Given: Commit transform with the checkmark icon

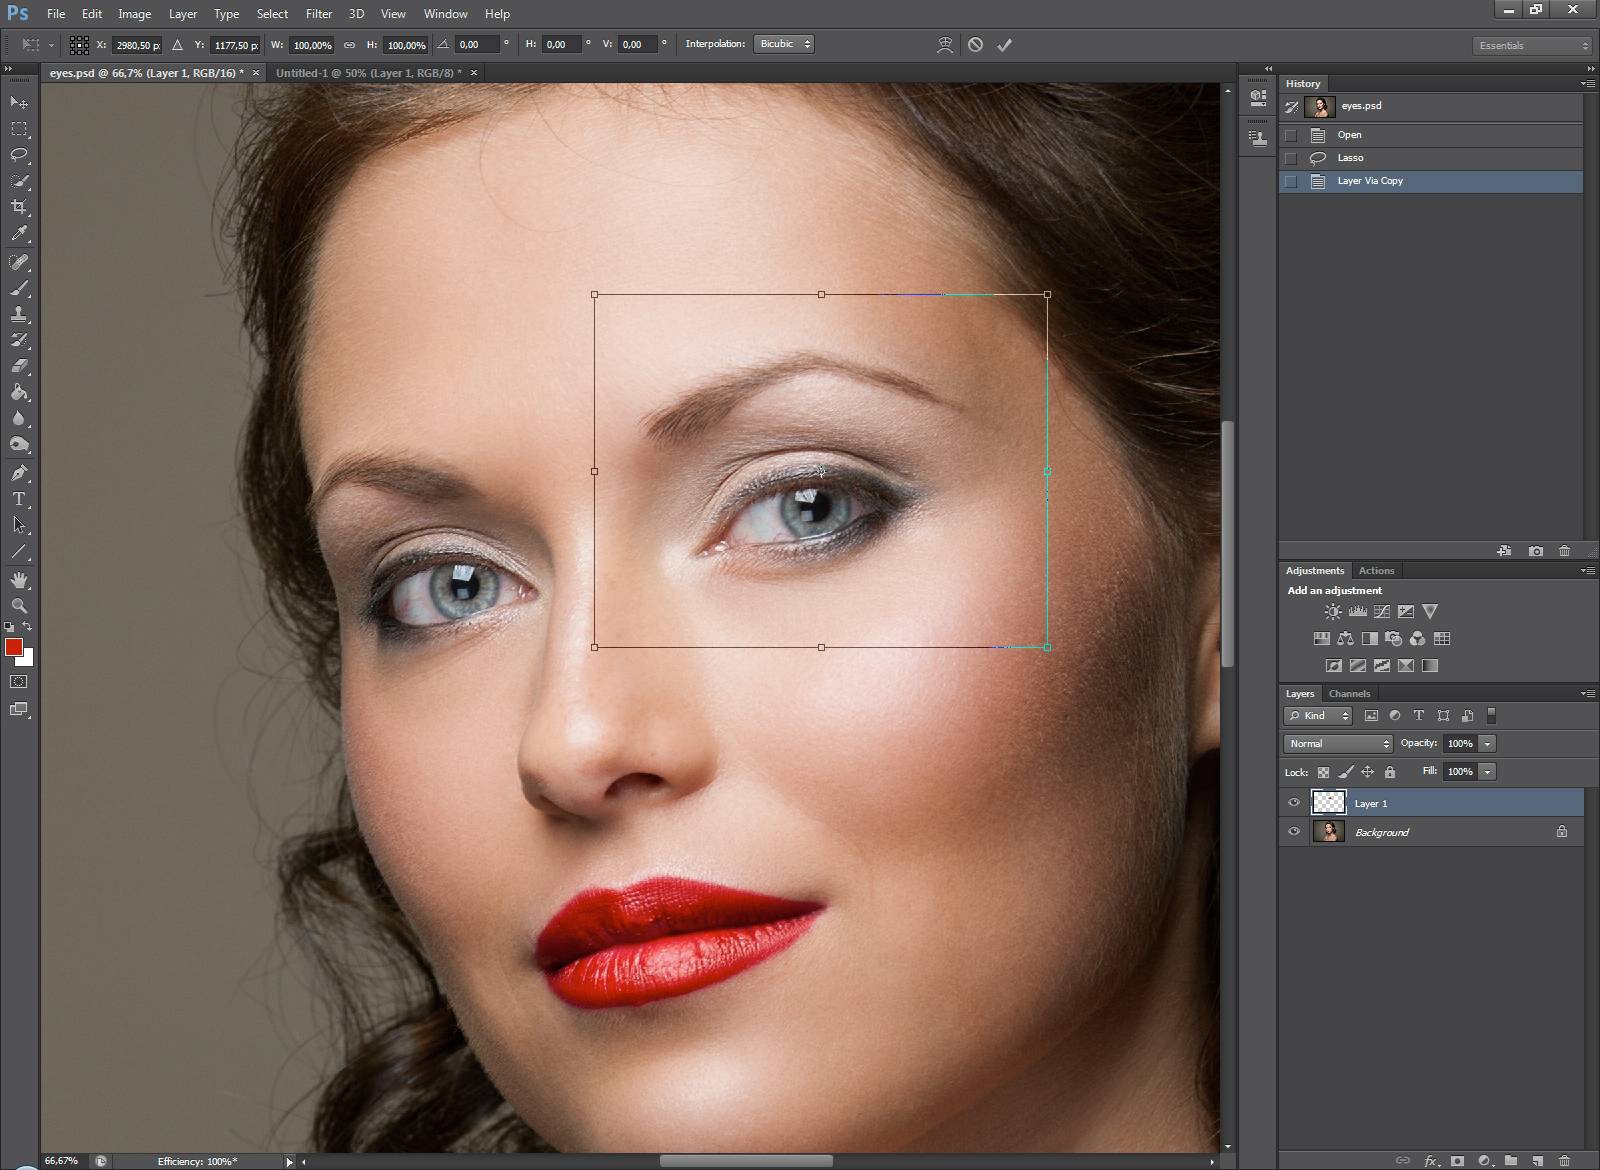Looking at the screenshot, I should (x=1005, y=45).
